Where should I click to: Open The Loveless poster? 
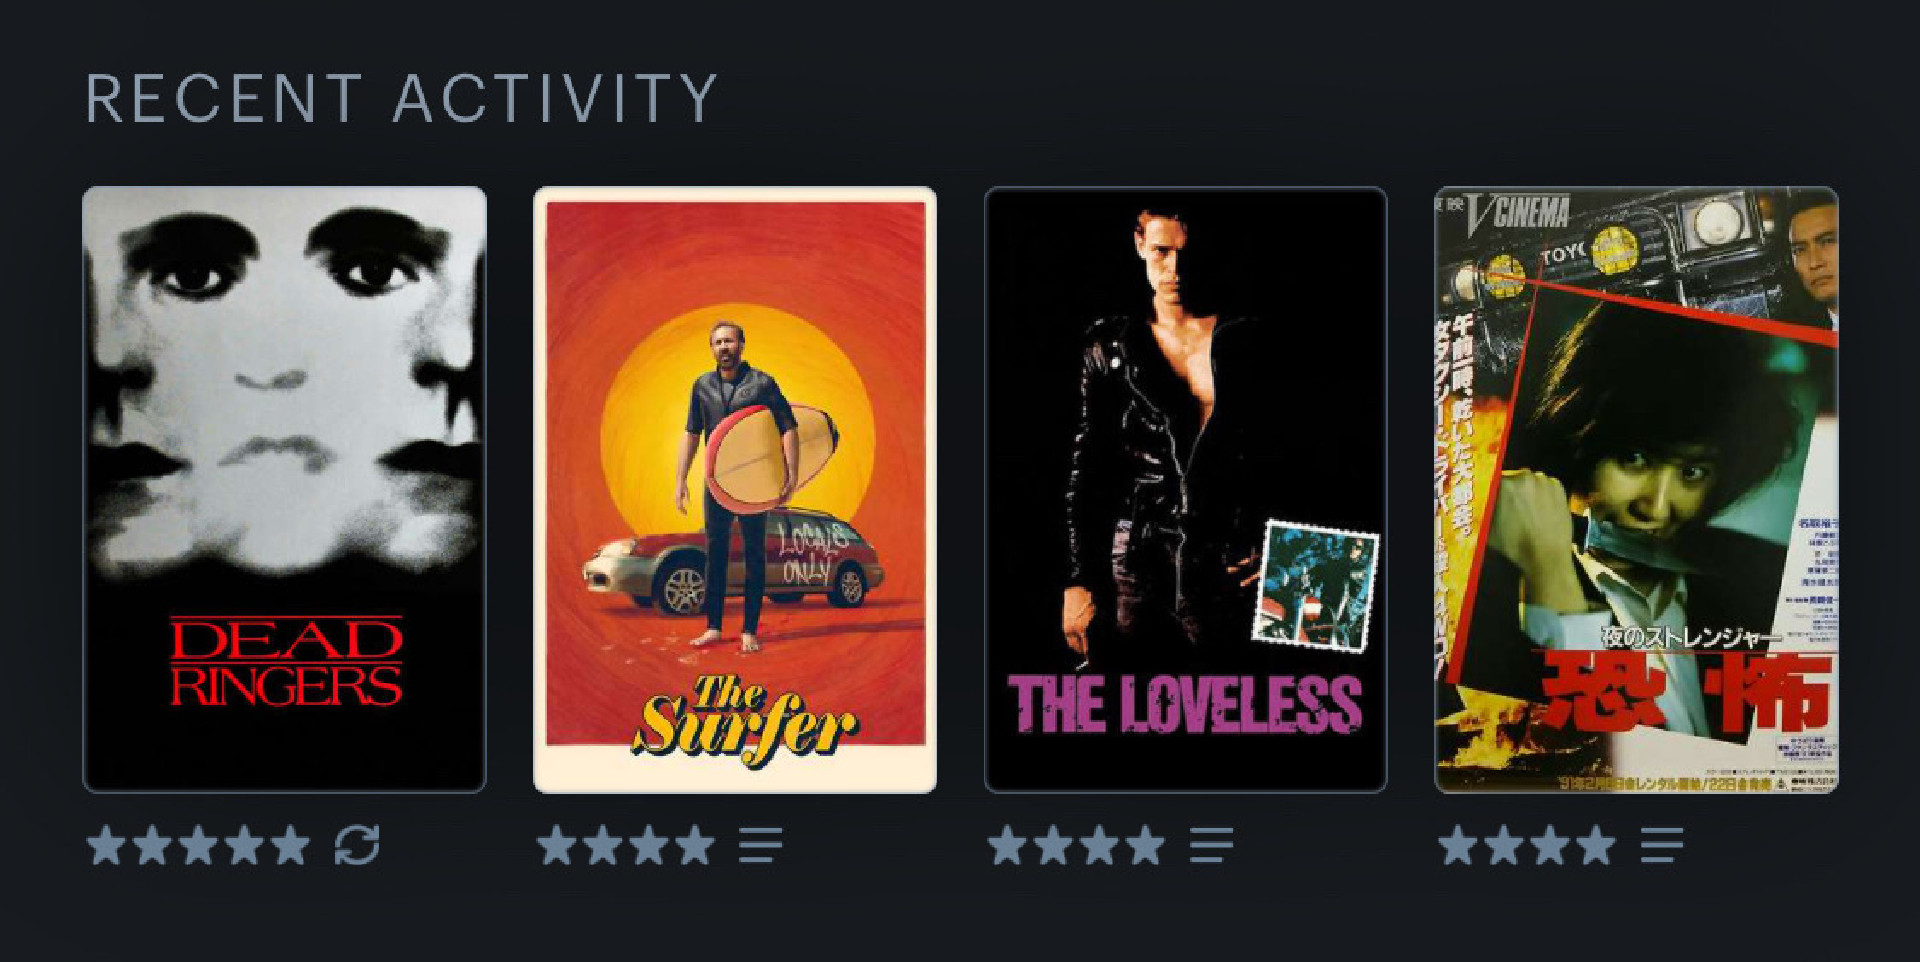[1186, 490]
